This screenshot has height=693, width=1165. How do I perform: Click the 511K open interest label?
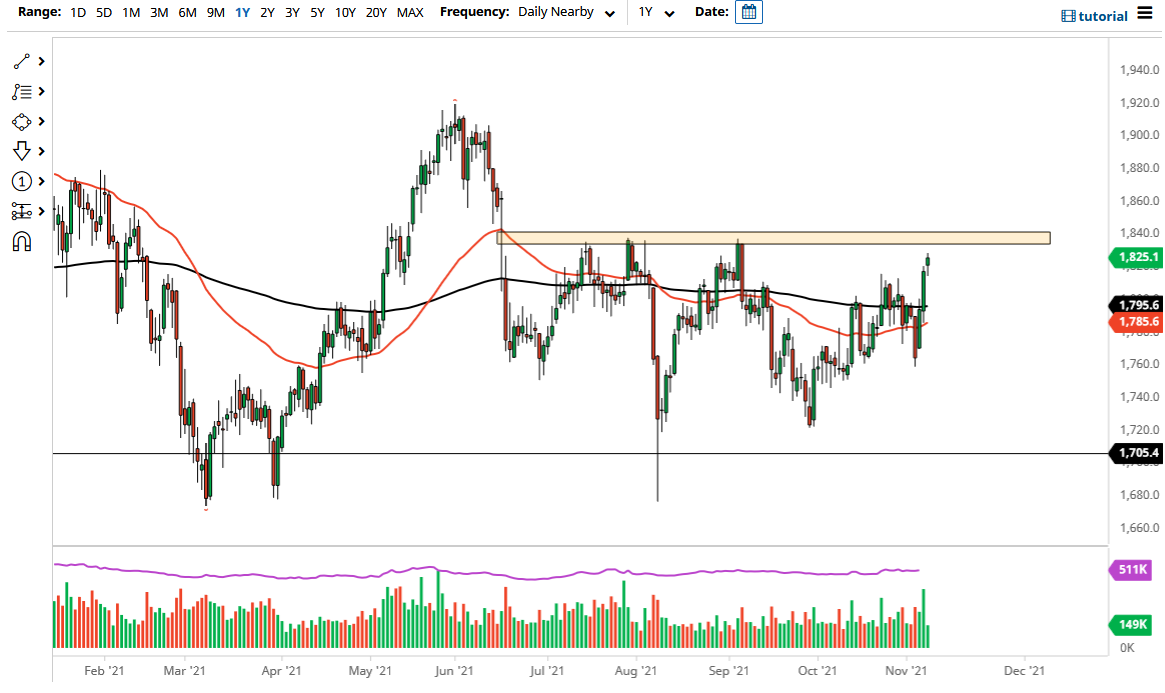coord(1130,570)
